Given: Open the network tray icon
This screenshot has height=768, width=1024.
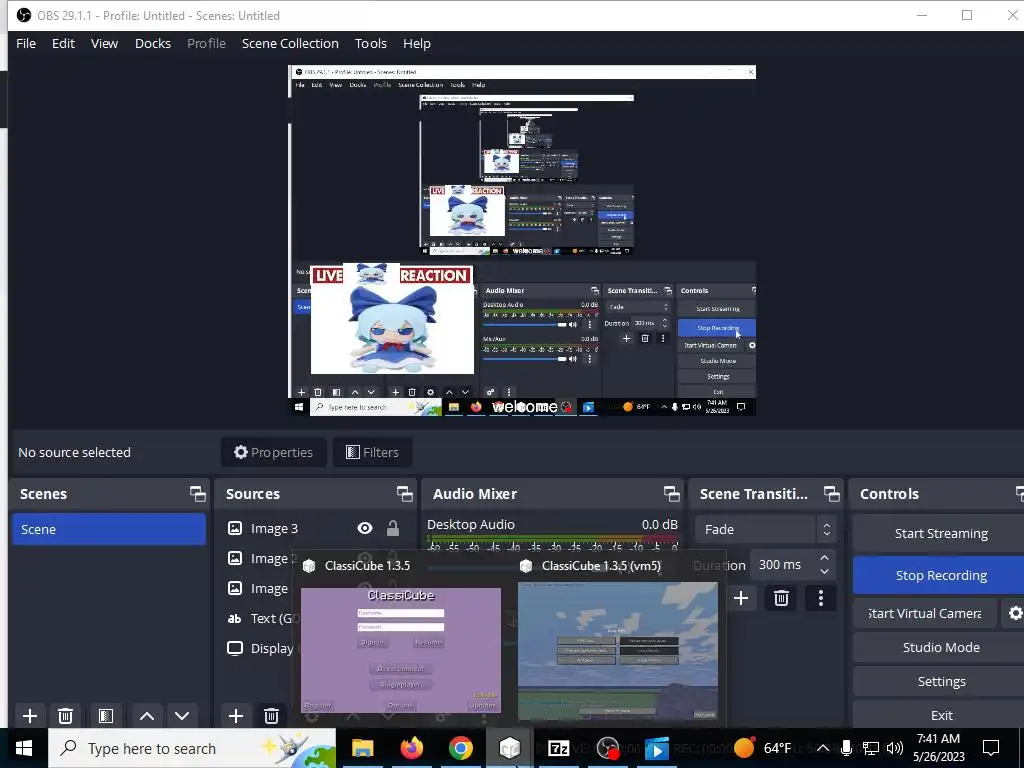Looking at the screenshot, I should point(871,748).
